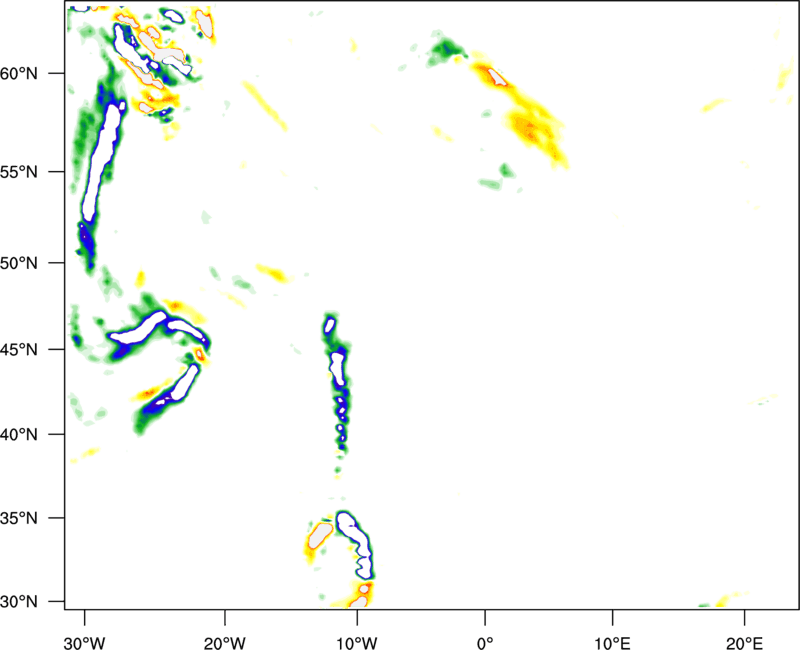Click the 45°N latitude label
The height and width of the screenshot is (650, 800).
point(19,349)
